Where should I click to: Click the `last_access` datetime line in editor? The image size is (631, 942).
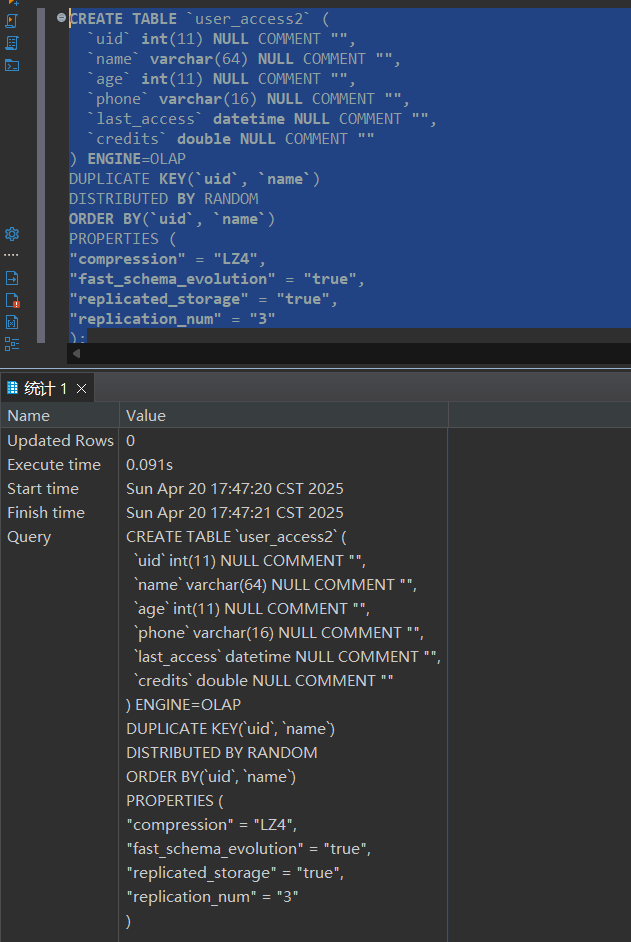(x=261, y=119)
